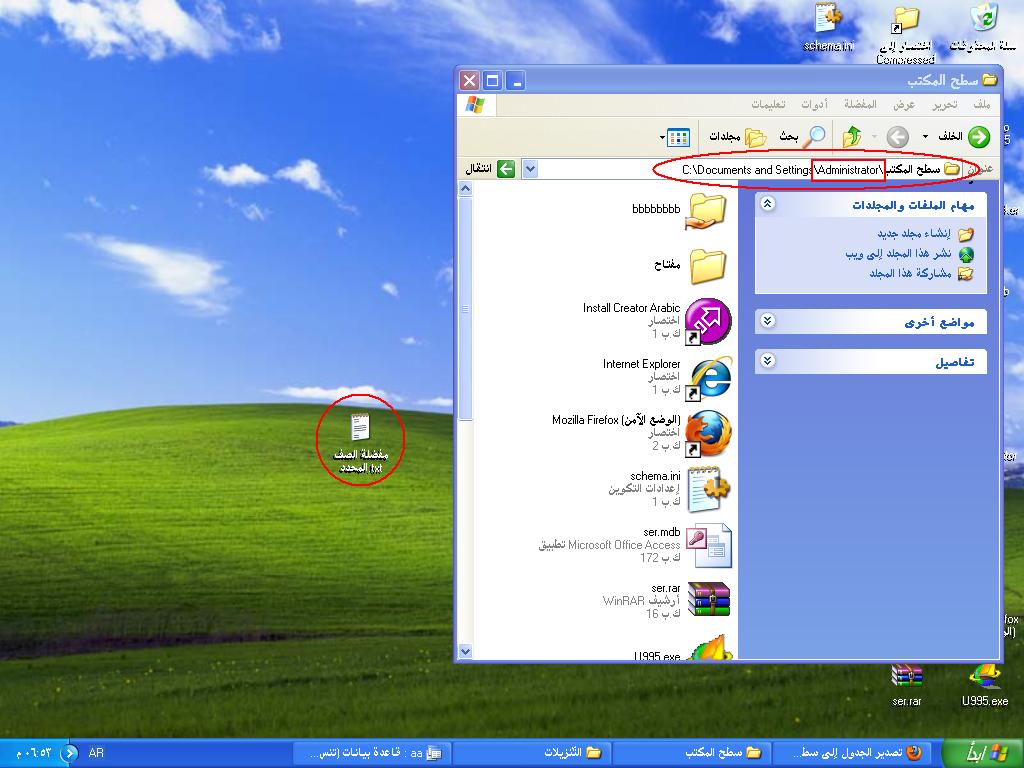1024x768 pixels.
Task: Open the File menu (ملف)
Action: pyautogui.click(x=982, y=104)
